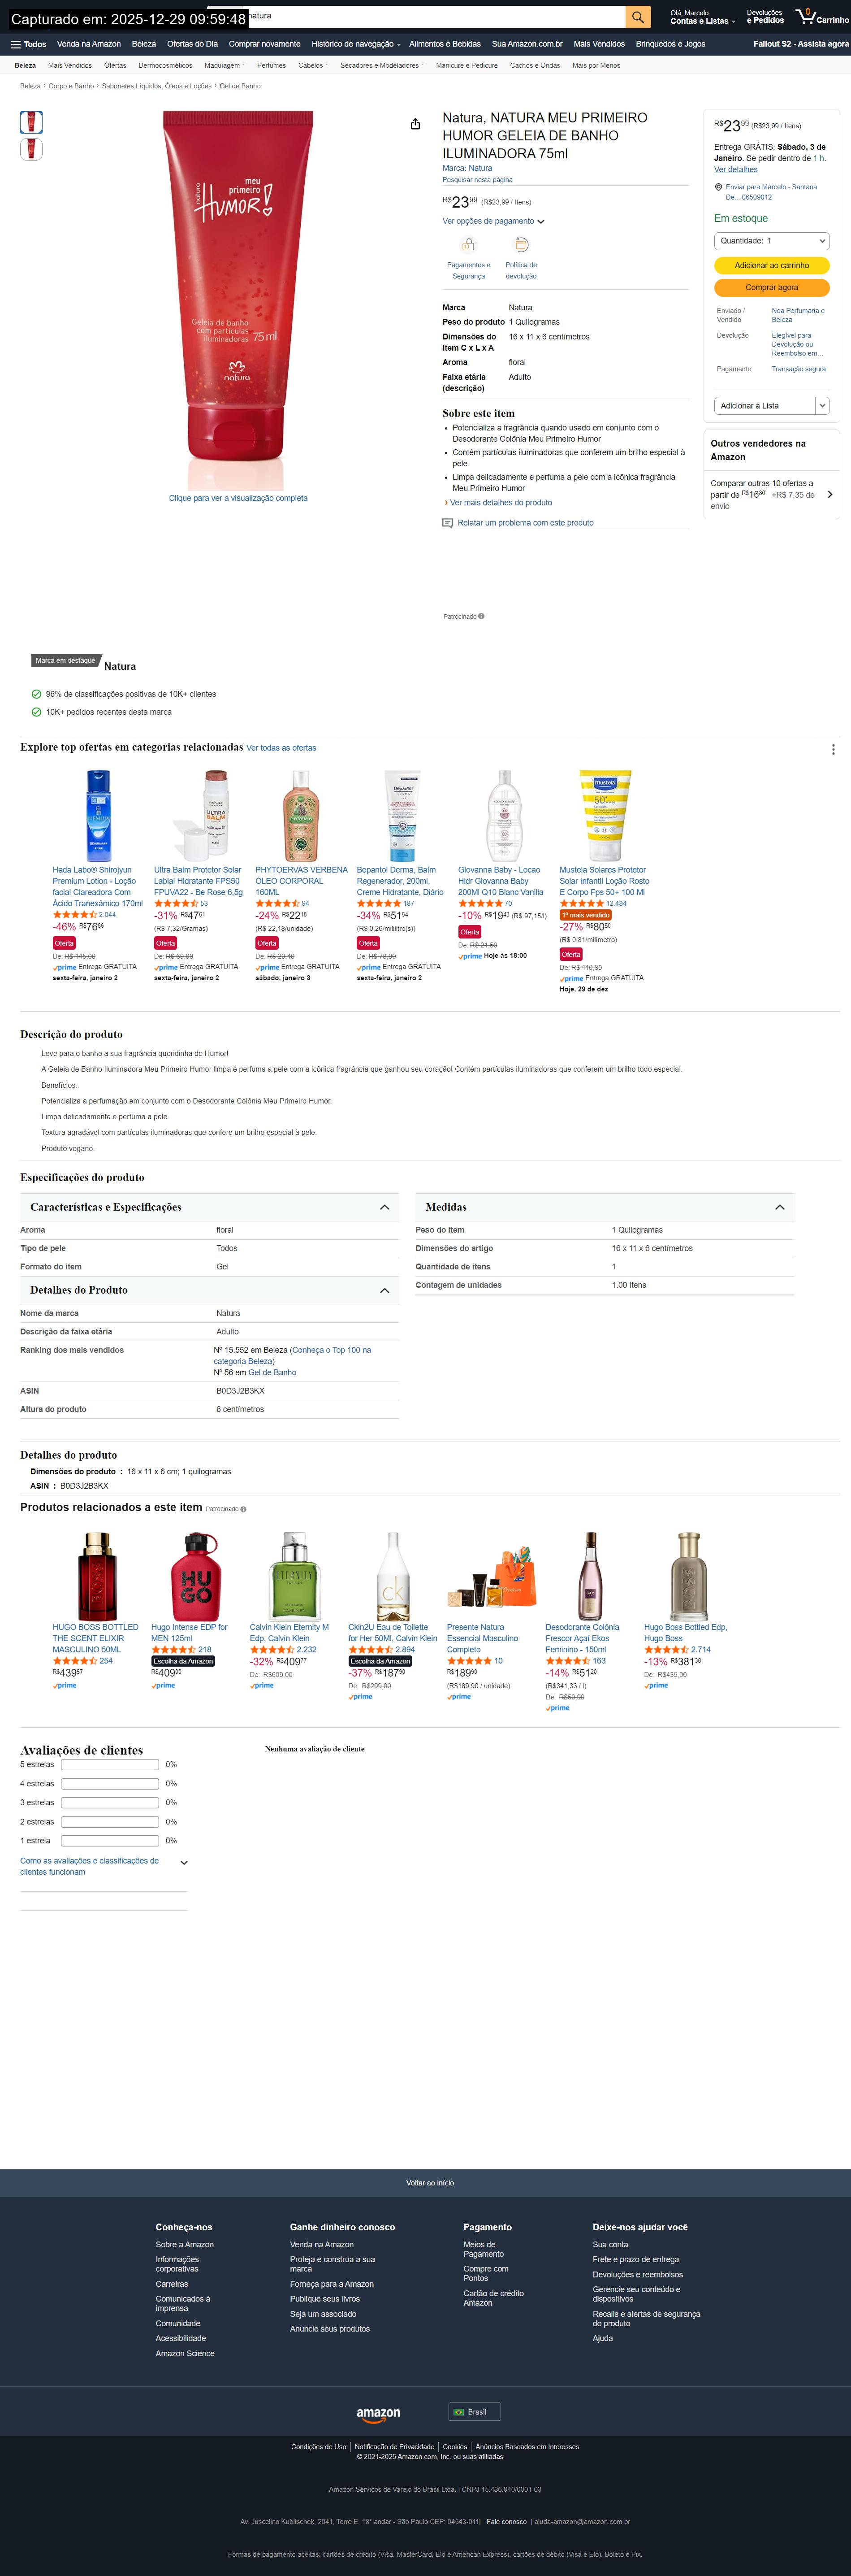Expand the Adicionar à Lista dropdown arrow
Image resolution: width=851 pixels, height=2576 pixels.
822,406
